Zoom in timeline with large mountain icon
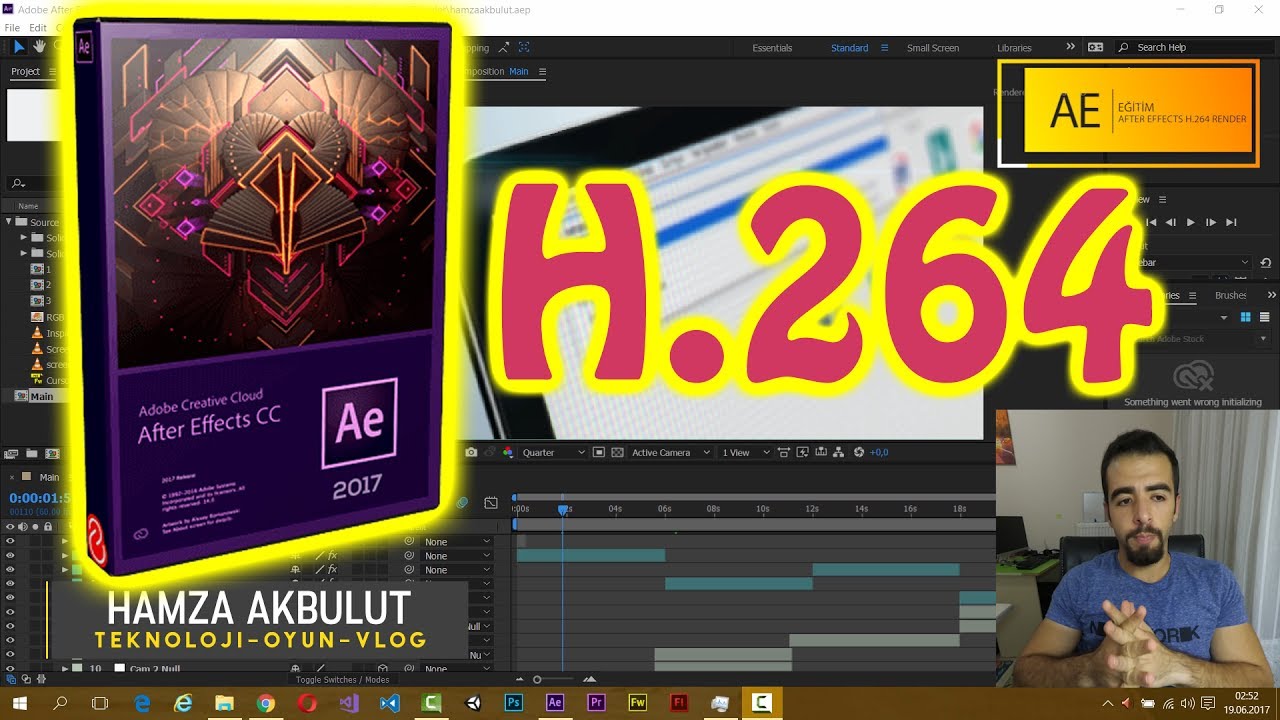The width and height of the screenshot is (1280, 720). (x=589, y=680)
